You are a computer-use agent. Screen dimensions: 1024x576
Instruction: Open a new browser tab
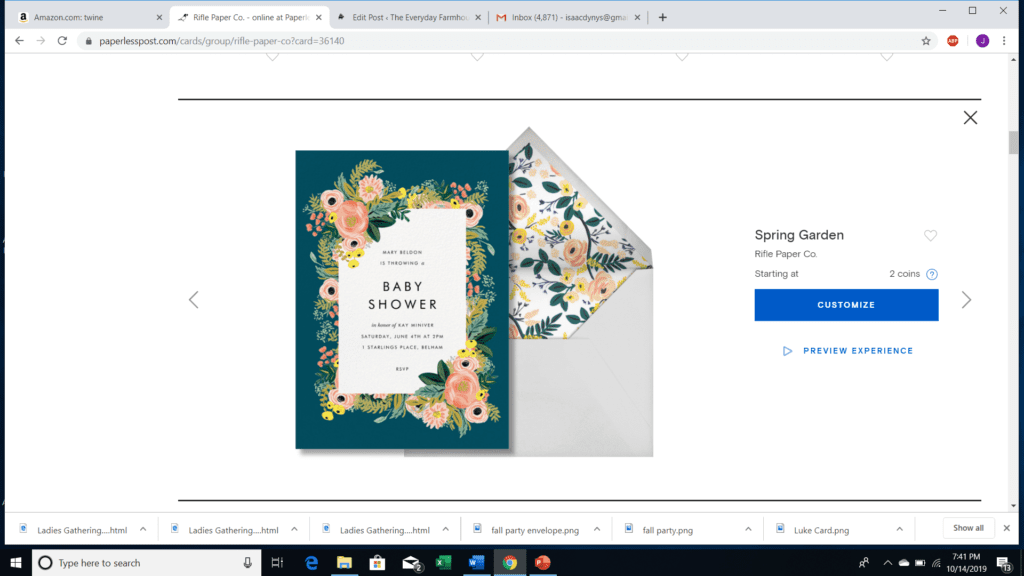pos(662,18)
